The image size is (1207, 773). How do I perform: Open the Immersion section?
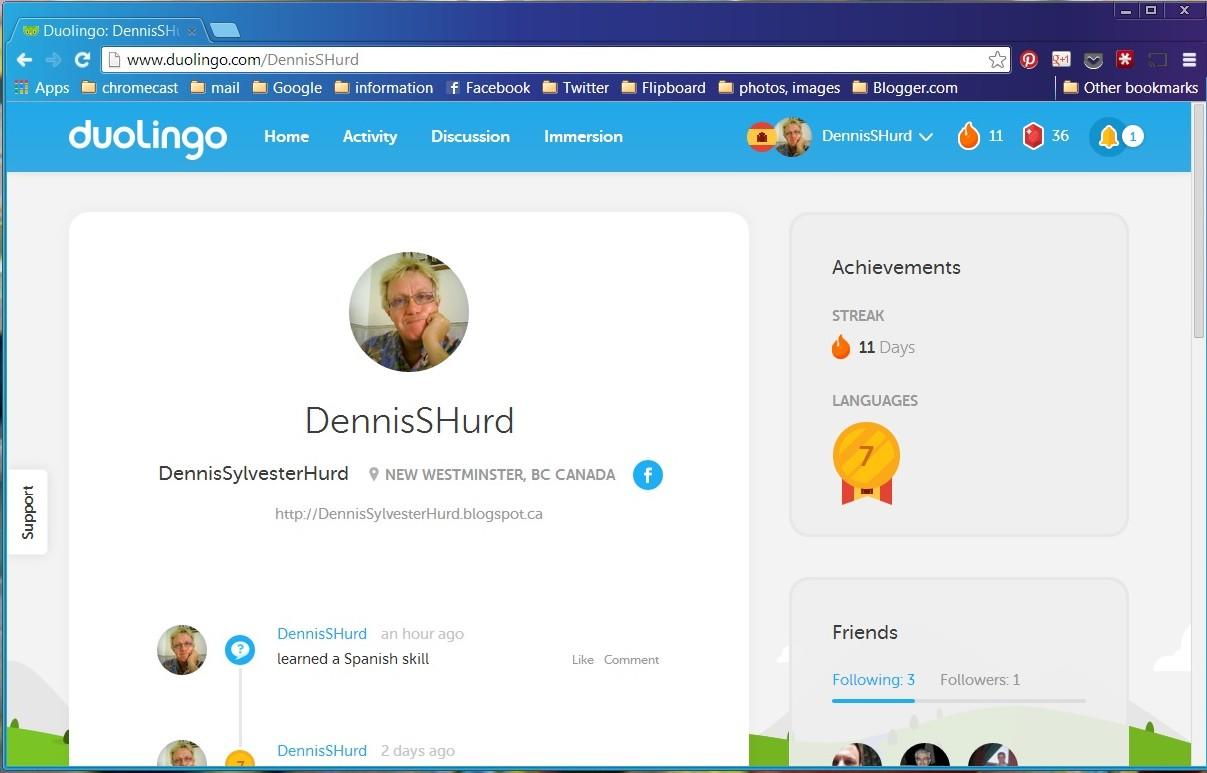(x=583, y=136)
